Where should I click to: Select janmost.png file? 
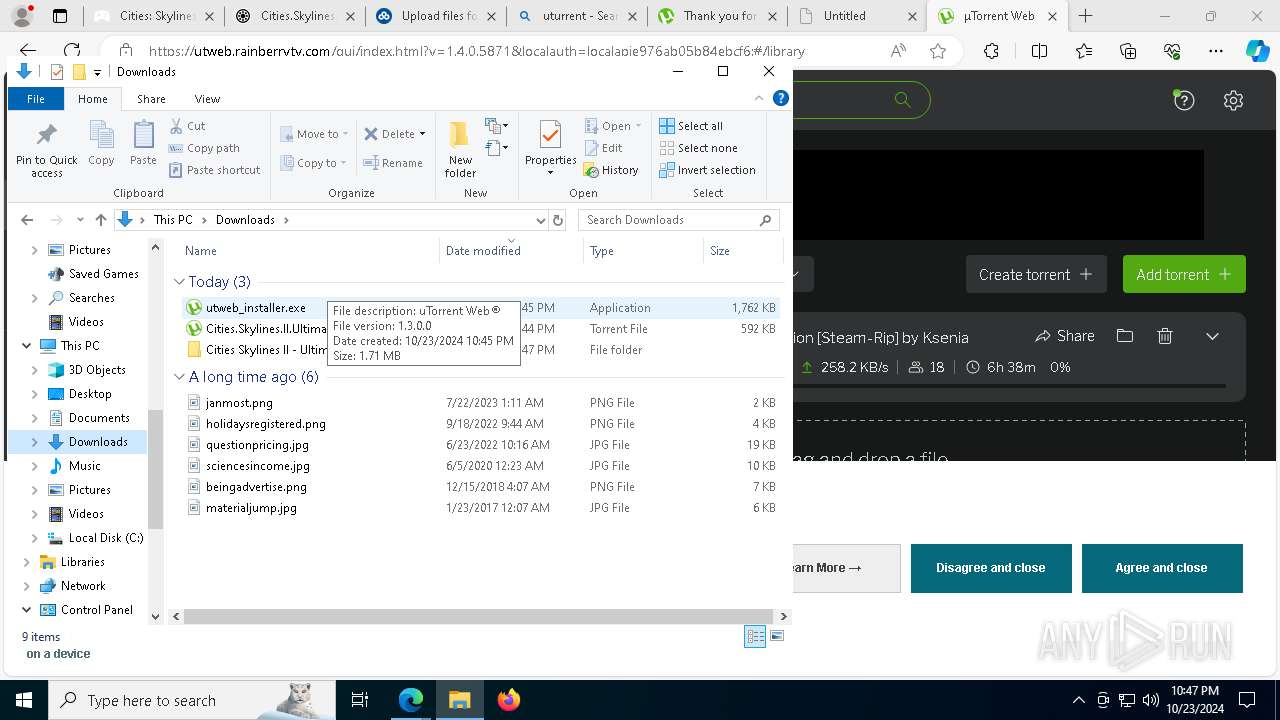(x=239, y=403)
